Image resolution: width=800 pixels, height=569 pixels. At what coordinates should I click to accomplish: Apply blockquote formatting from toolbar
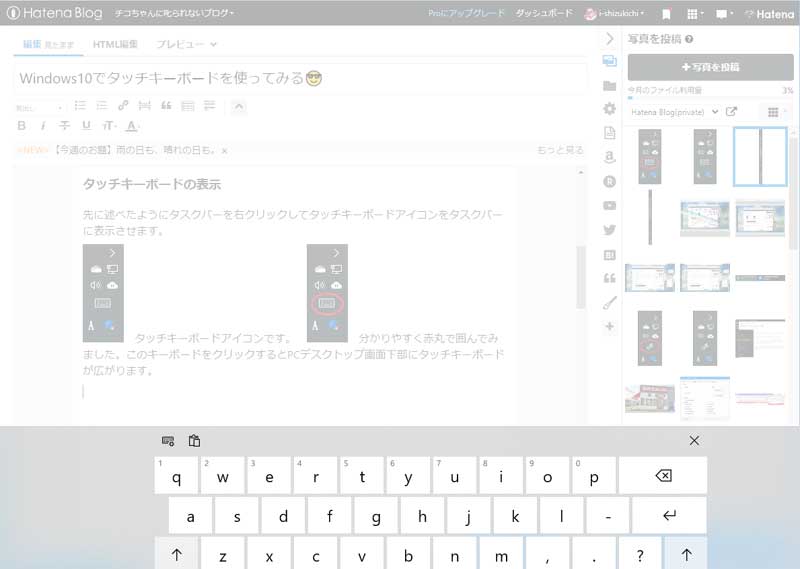coord(166,106)
